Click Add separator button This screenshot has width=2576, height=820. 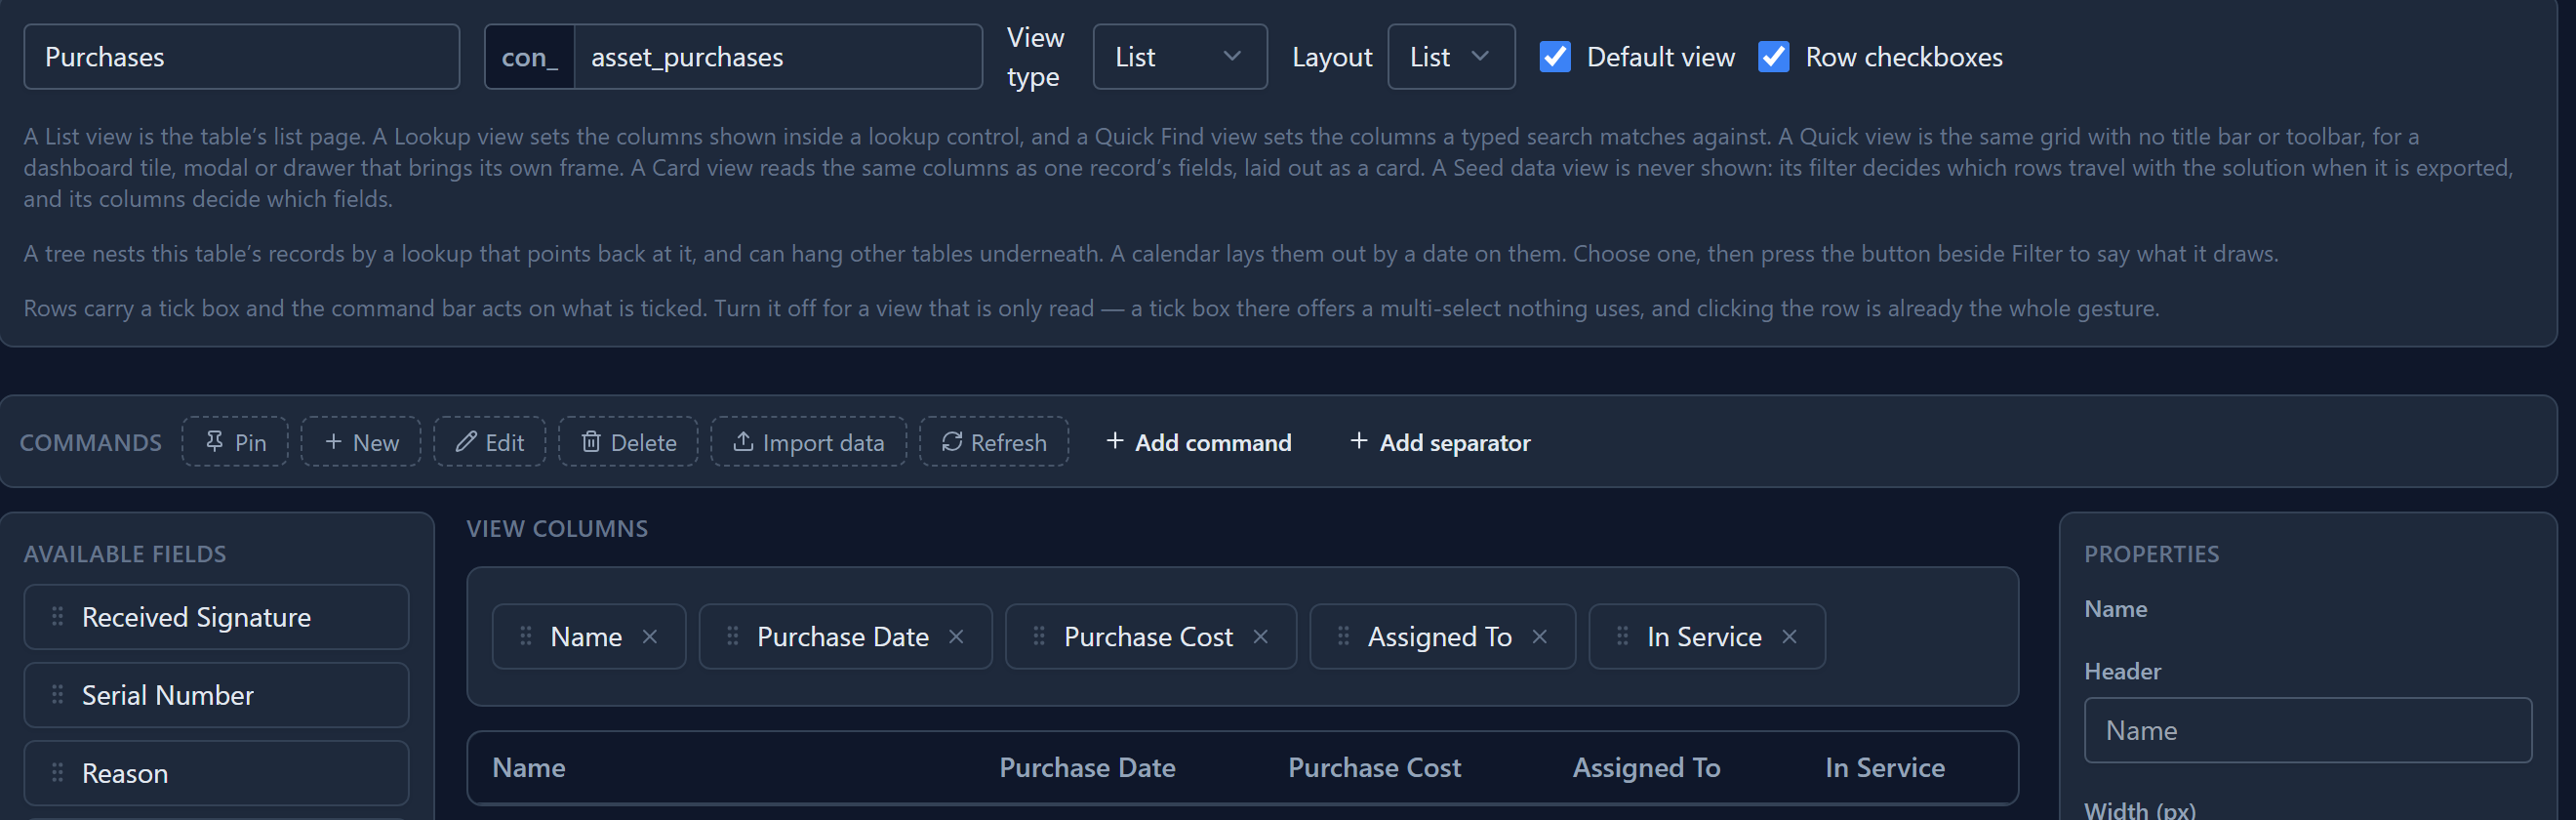click(x=1440, y=442)
